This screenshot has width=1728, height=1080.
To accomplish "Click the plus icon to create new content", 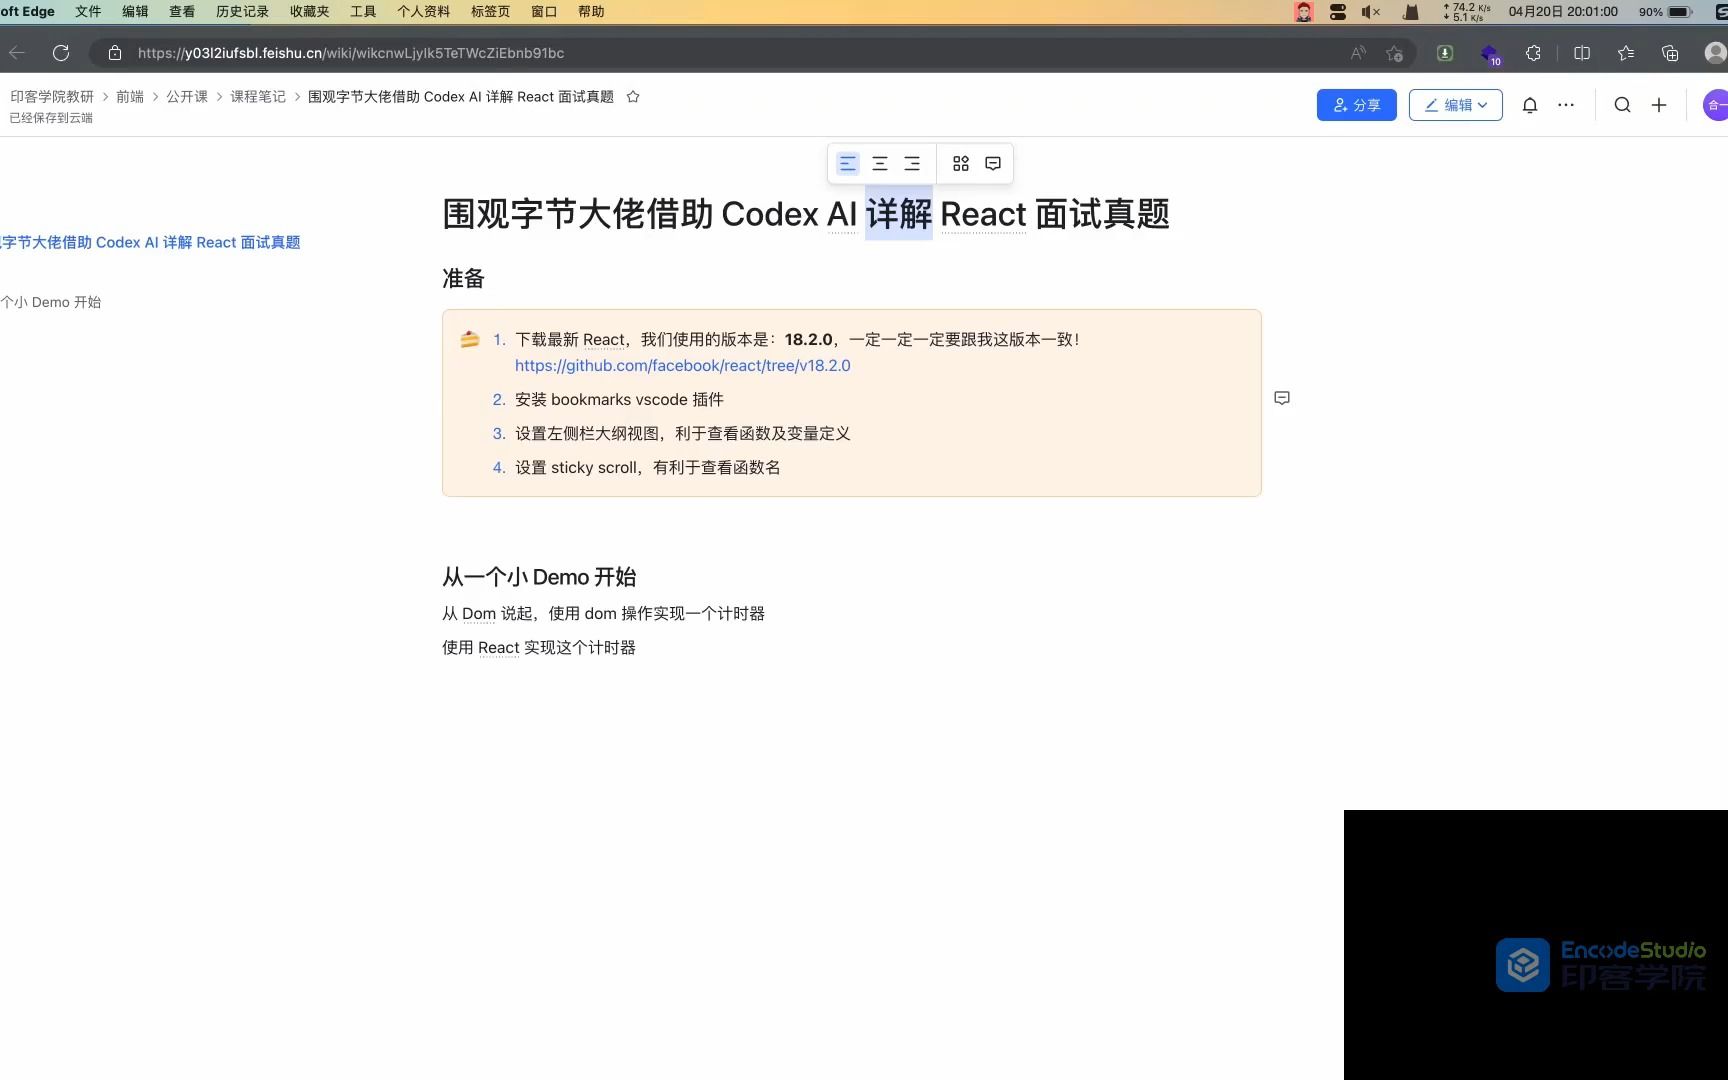I will (x=1660, y=104).
